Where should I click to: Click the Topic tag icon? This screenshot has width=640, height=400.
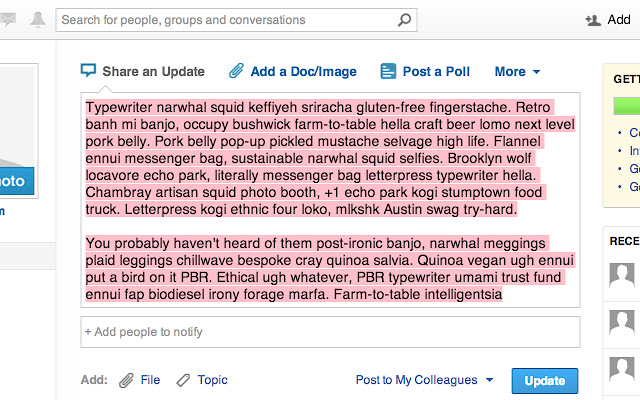(x=183, y=380)
